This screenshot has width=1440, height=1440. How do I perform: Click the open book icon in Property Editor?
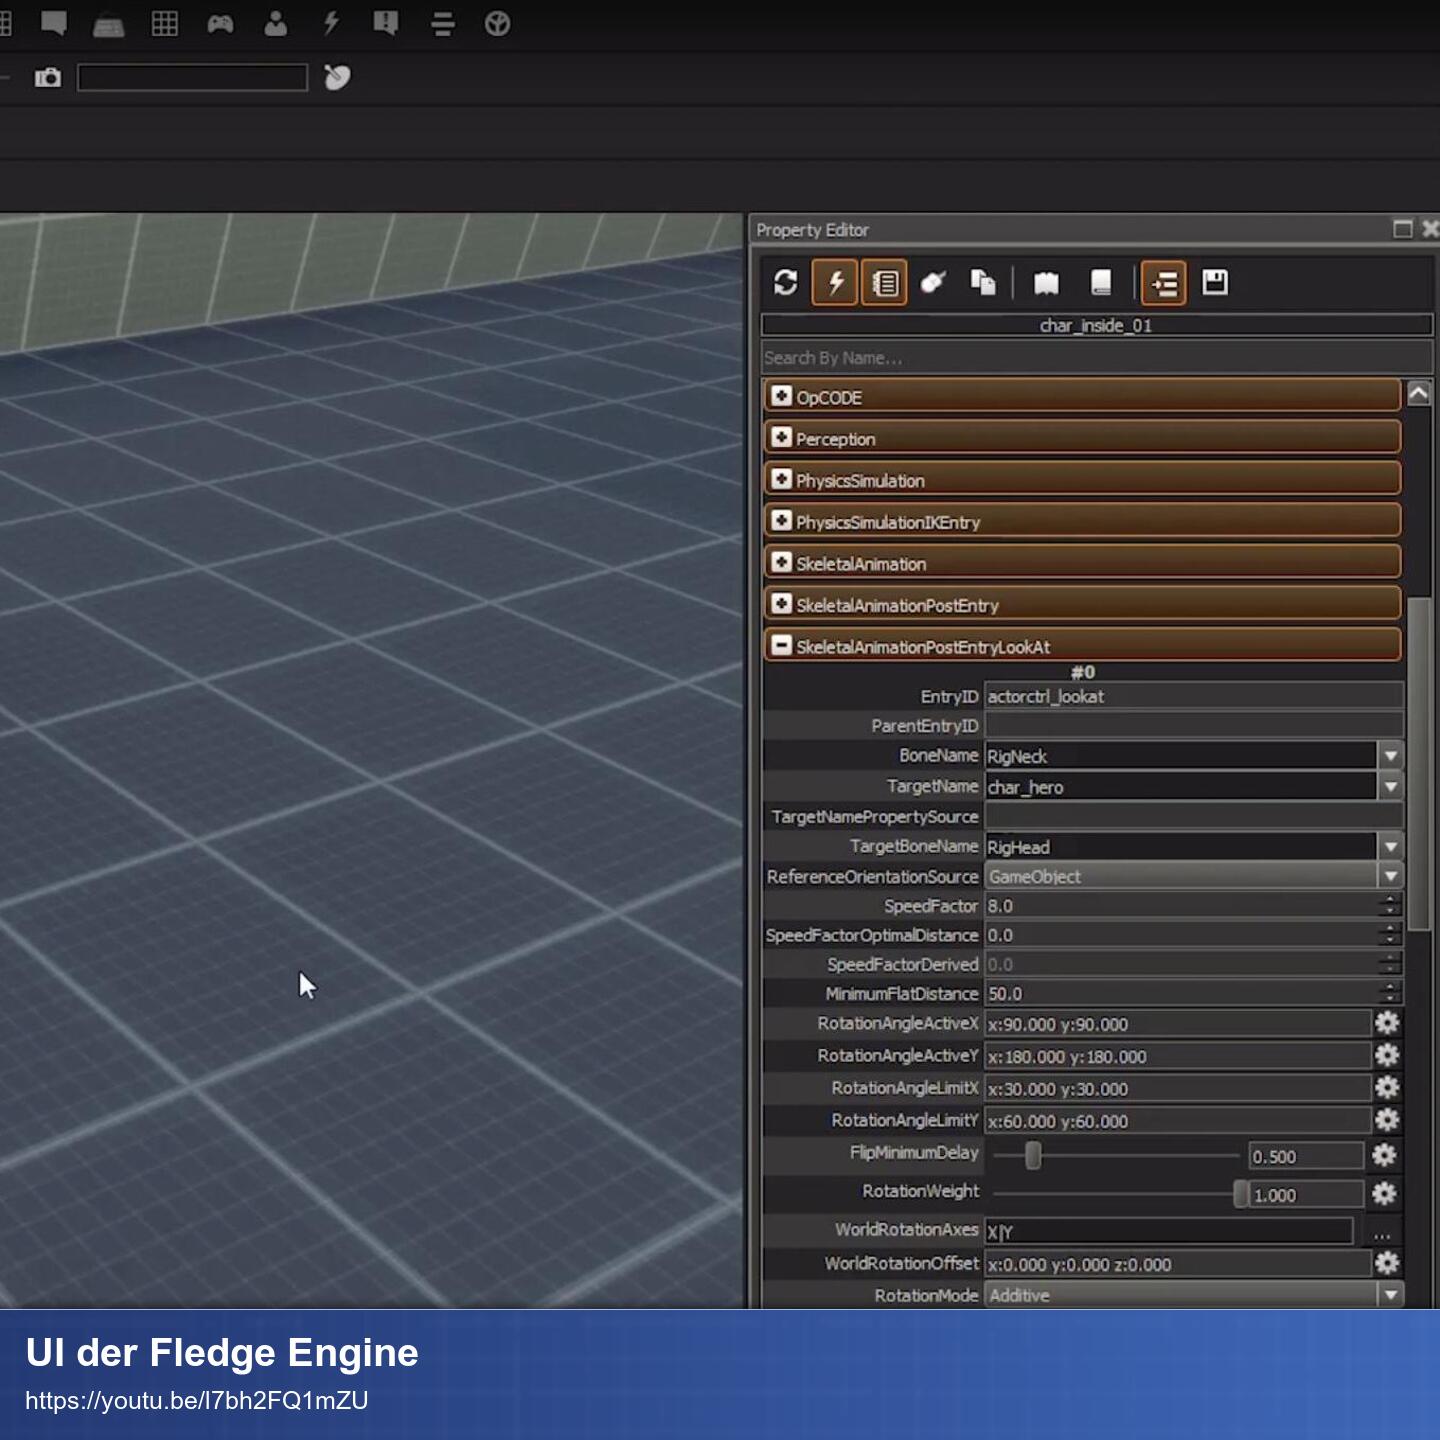point(1046,283)
